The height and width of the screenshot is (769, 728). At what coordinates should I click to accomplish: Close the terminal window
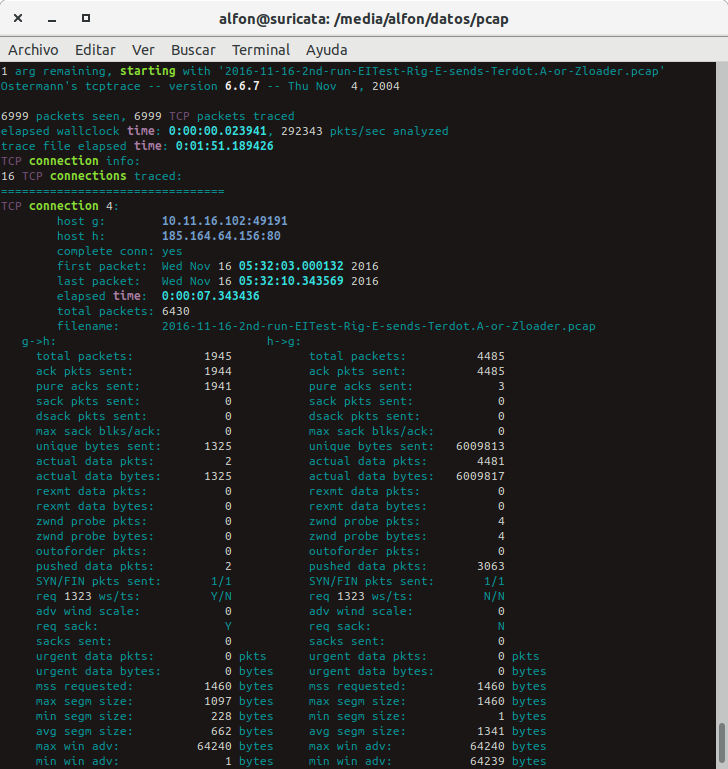[18, 18]
